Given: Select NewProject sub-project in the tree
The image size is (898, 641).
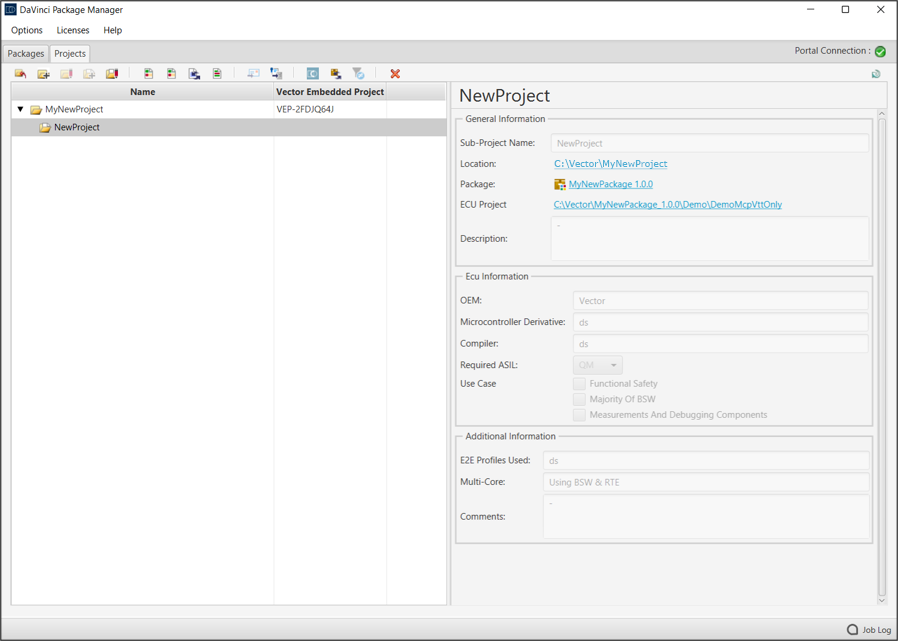Looking at the screenshot, I should (76, 128).
